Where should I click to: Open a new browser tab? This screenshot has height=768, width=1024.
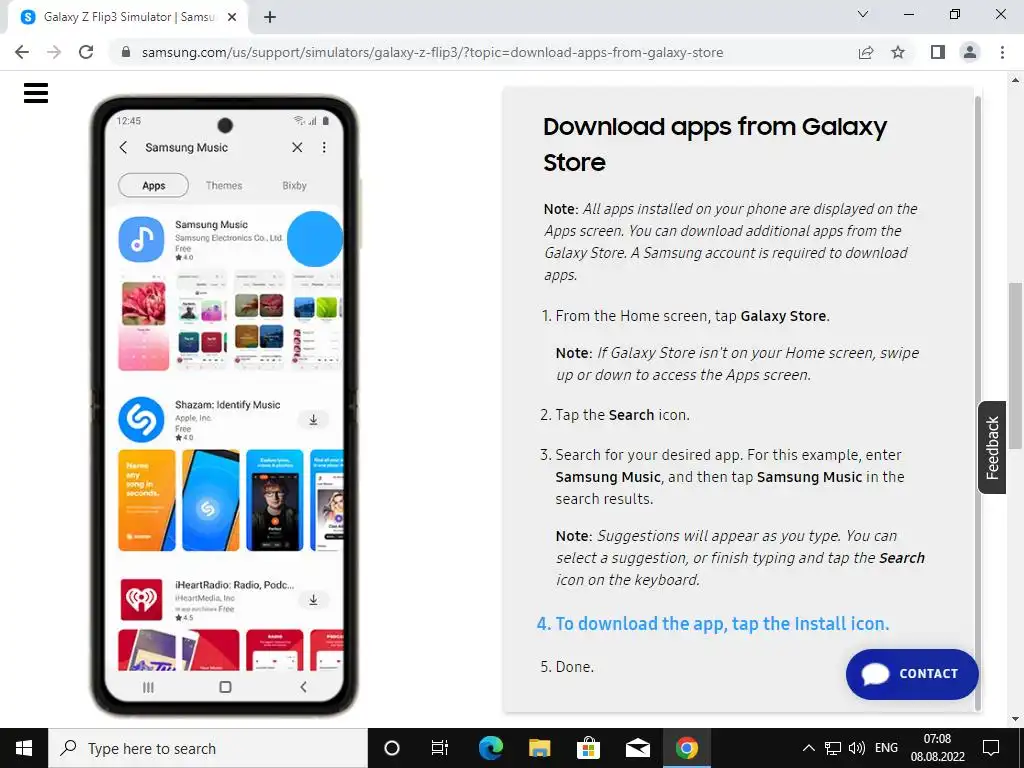[x=270, y=17]
